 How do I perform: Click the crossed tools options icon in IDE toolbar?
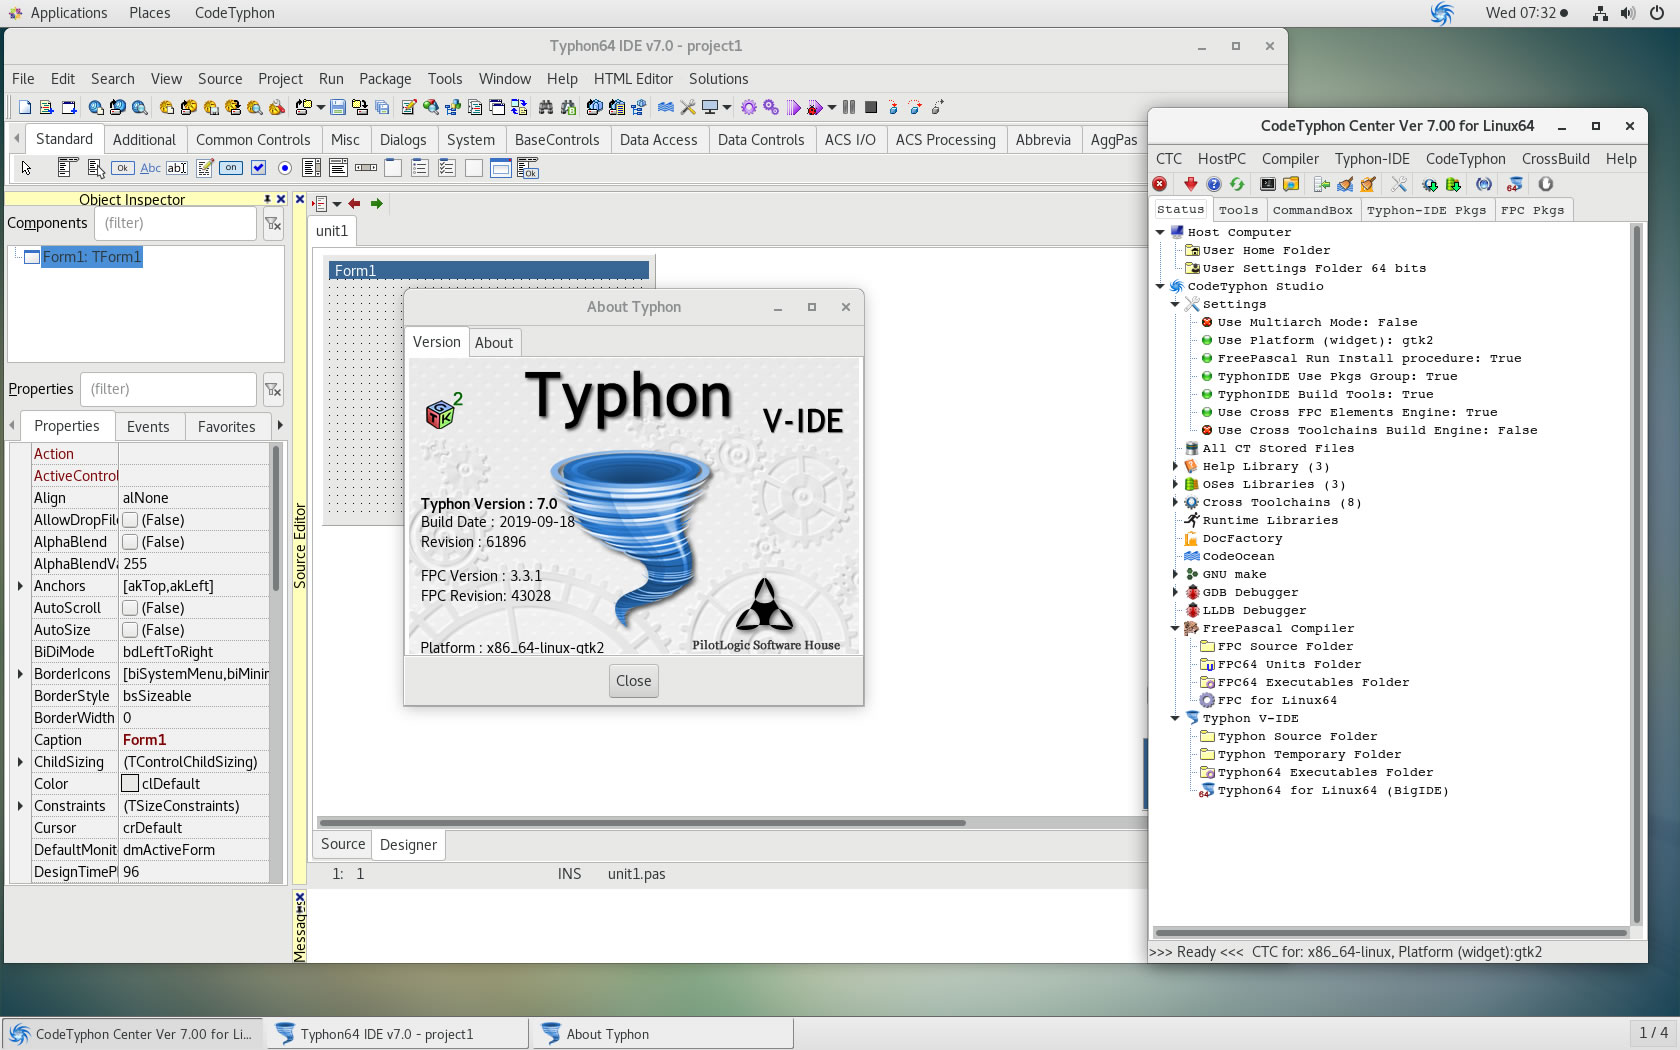click(x=688, y=107)
